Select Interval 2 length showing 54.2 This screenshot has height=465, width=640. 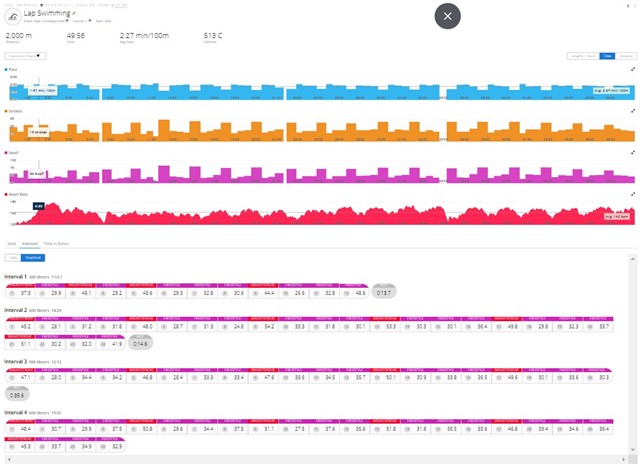(264, 325)
